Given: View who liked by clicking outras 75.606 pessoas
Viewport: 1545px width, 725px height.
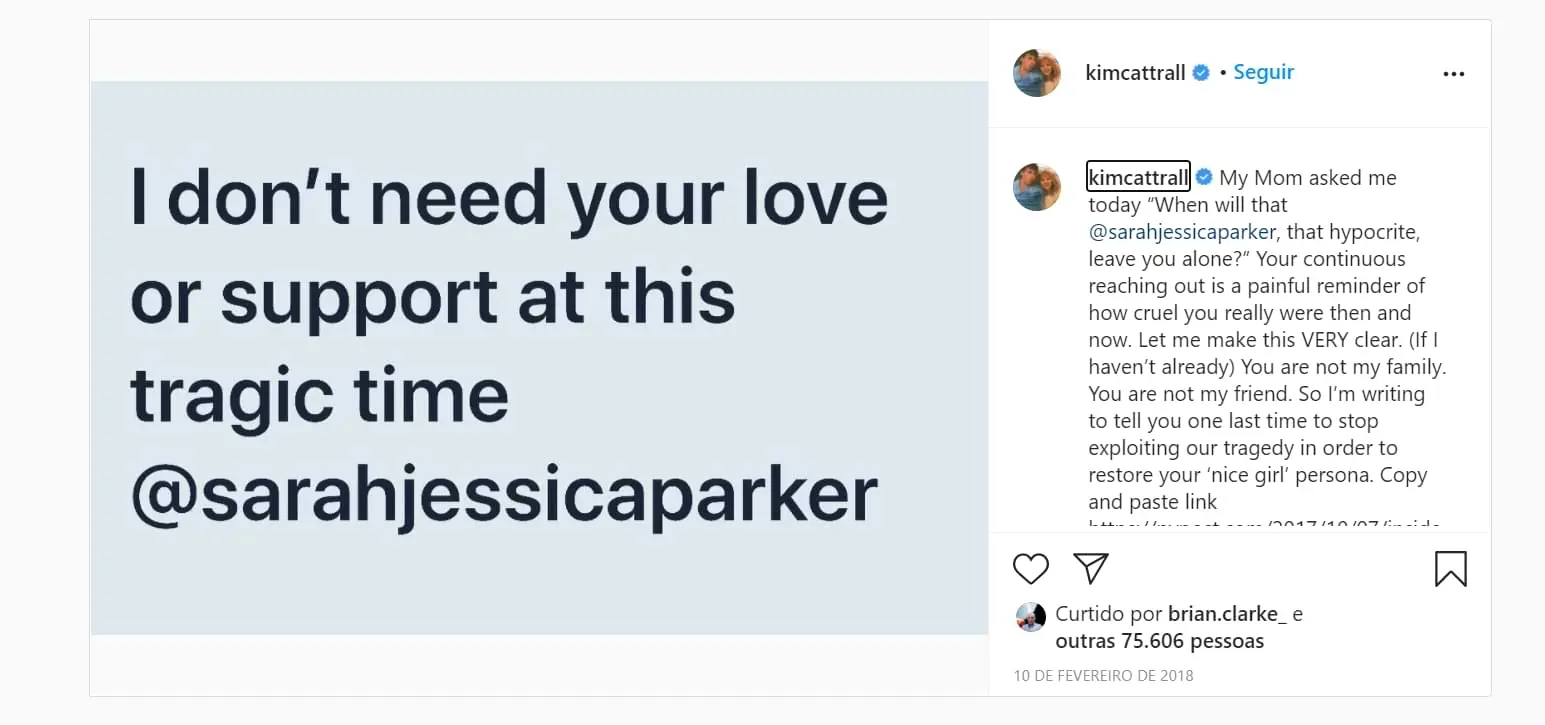Looking at the screenshot, I should [x=1160, y=640].
